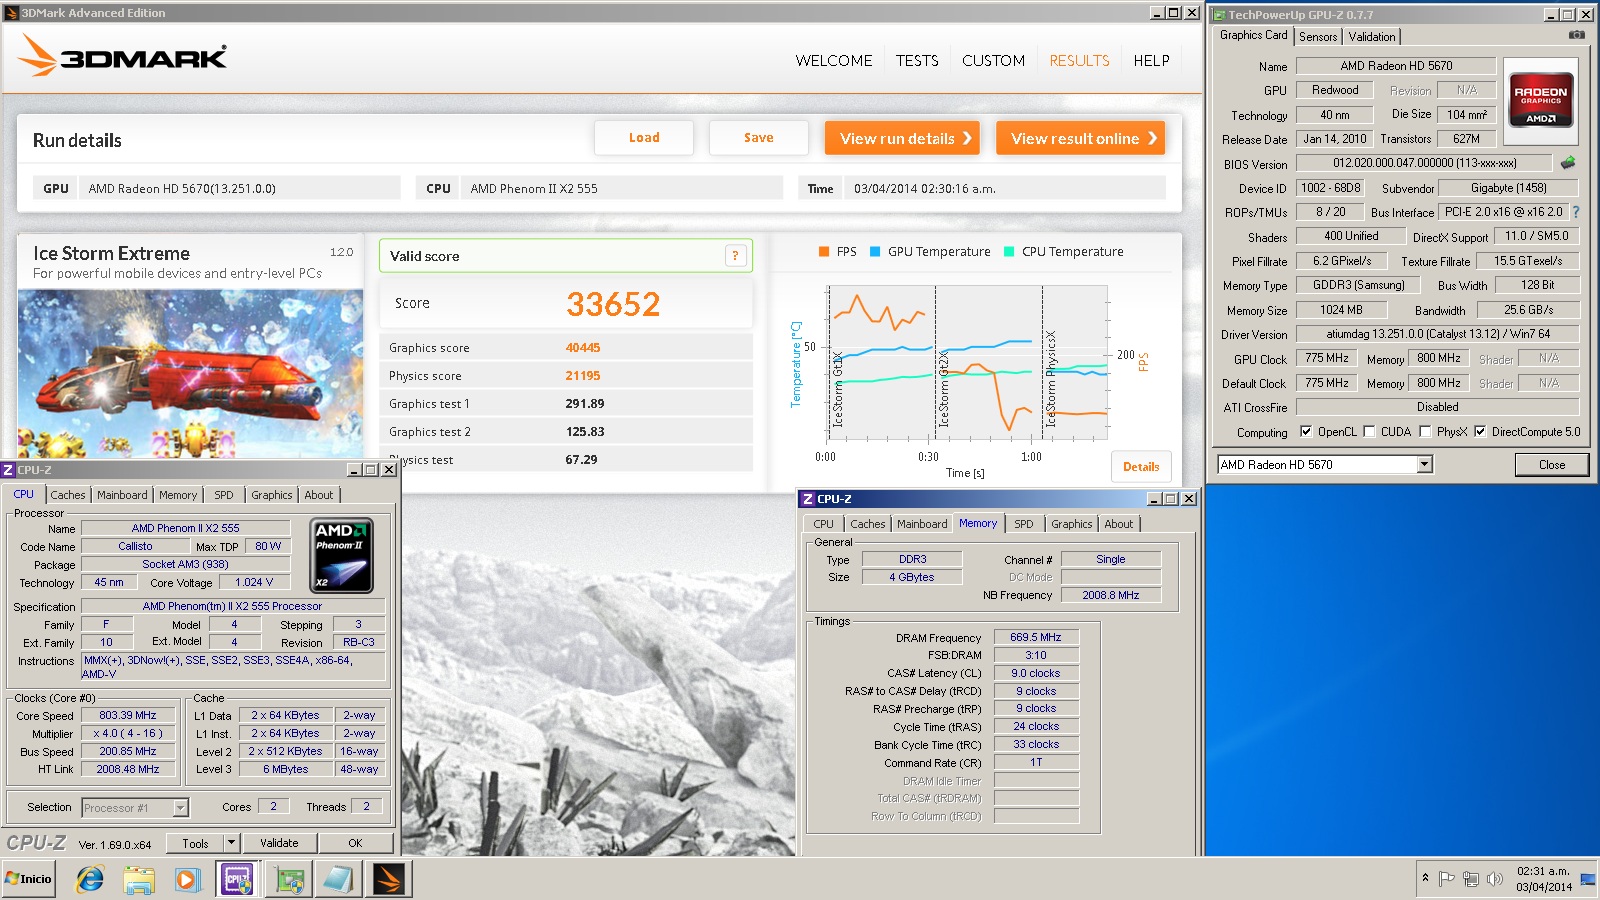Click the GPU name field in GPU-Z
This screenshot has height=900, width=1600.
[1396, 66]
